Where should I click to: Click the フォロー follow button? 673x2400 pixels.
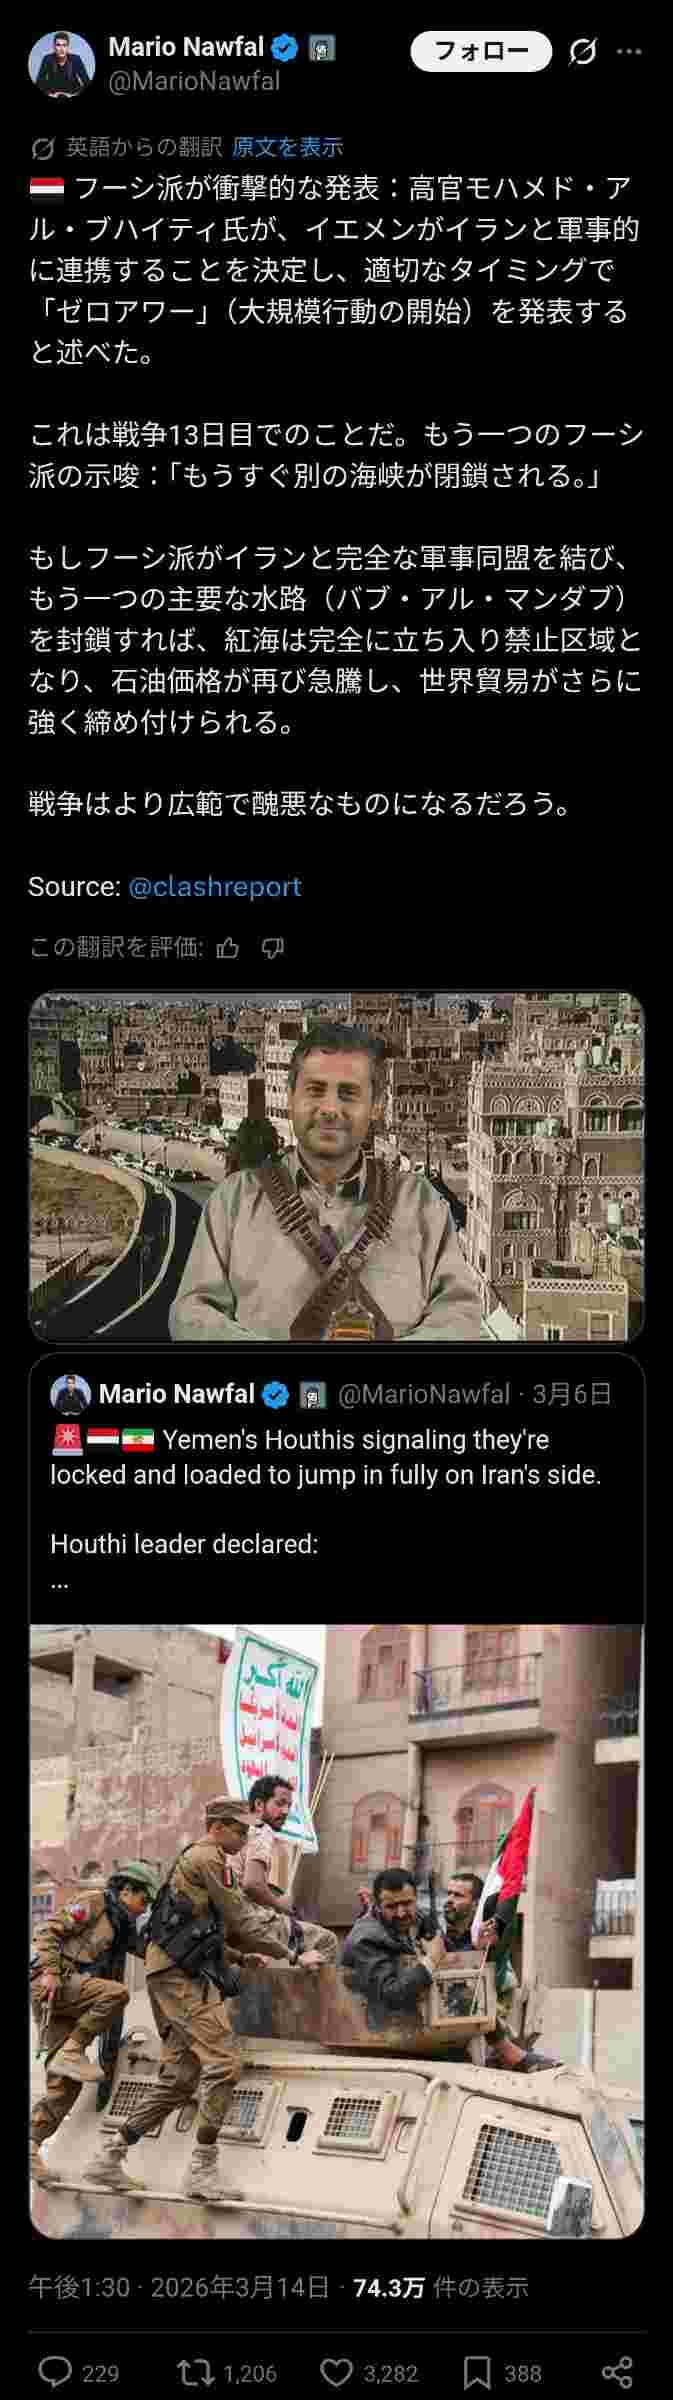pos(481,51)
